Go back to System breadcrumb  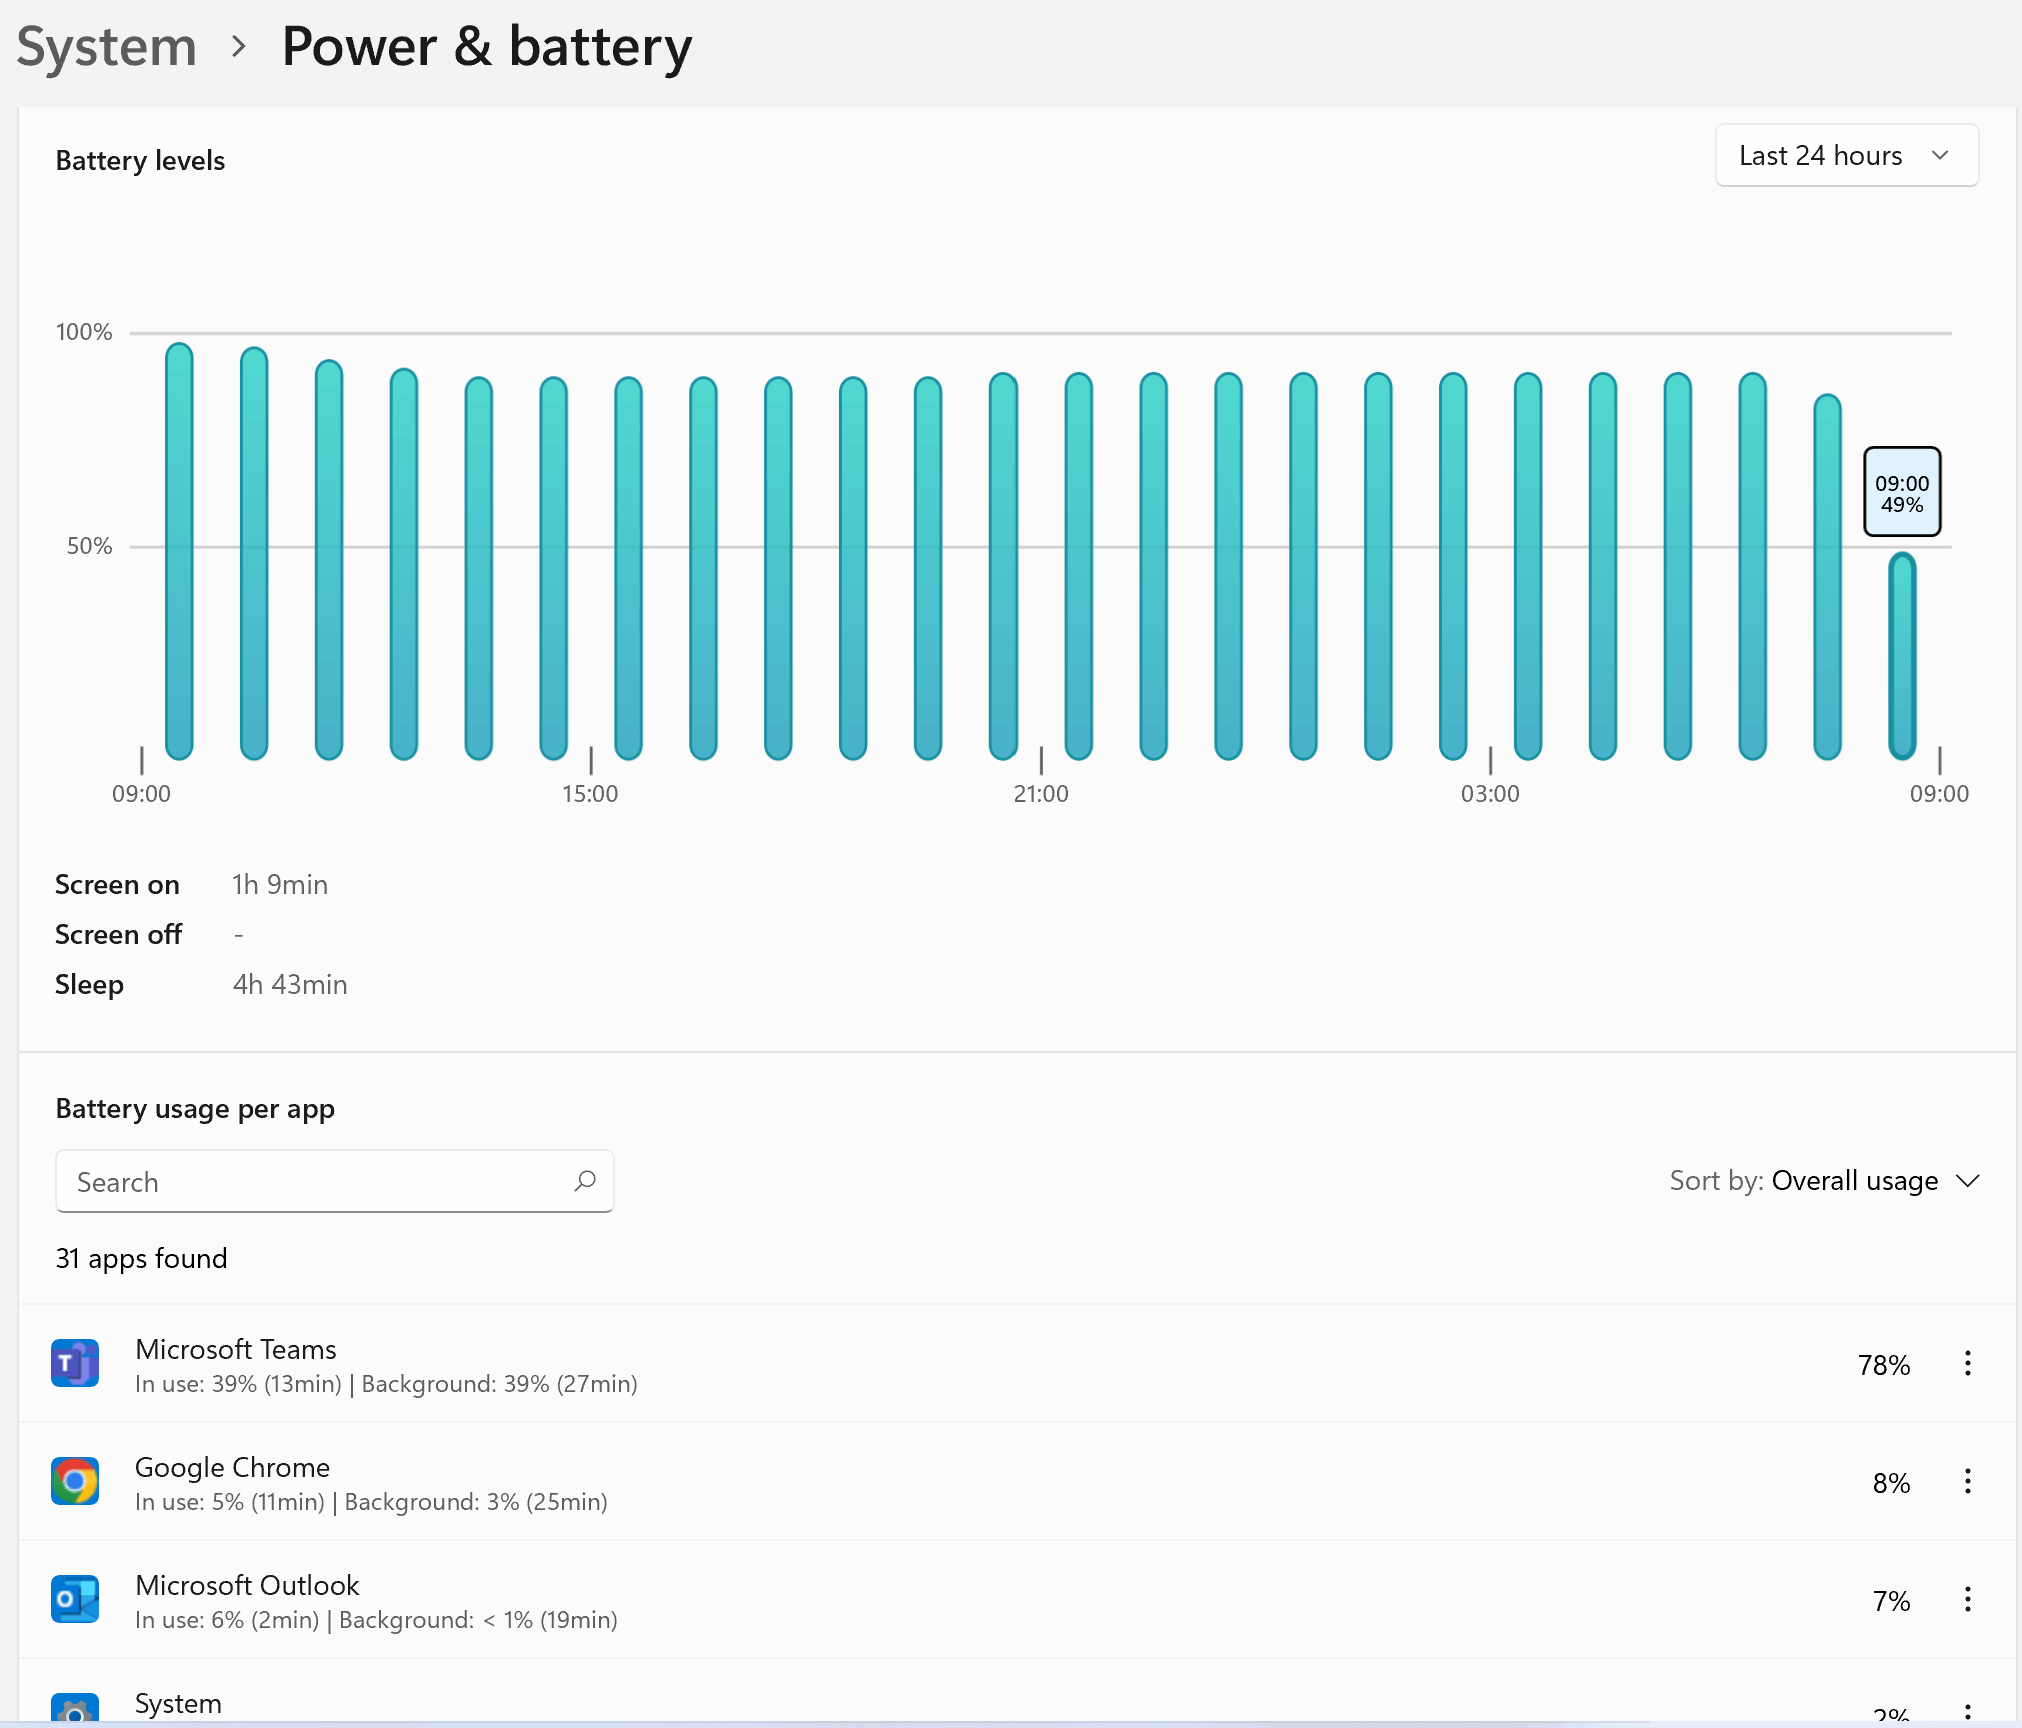tap(107, 47)
